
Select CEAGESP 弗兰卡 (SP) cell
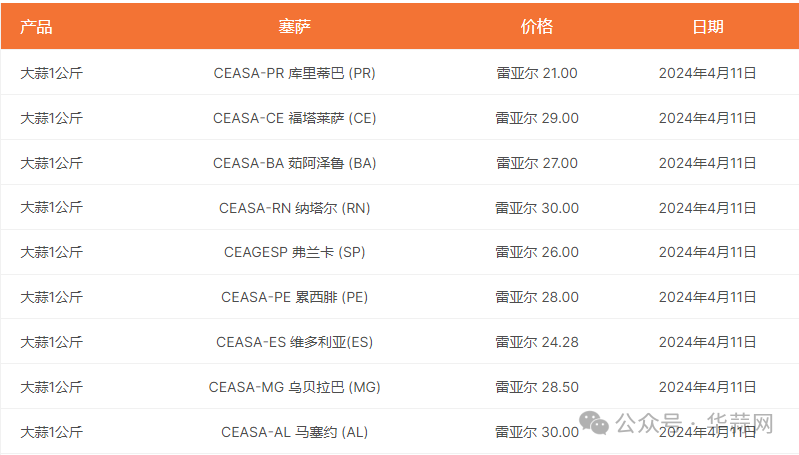point(295,252)
